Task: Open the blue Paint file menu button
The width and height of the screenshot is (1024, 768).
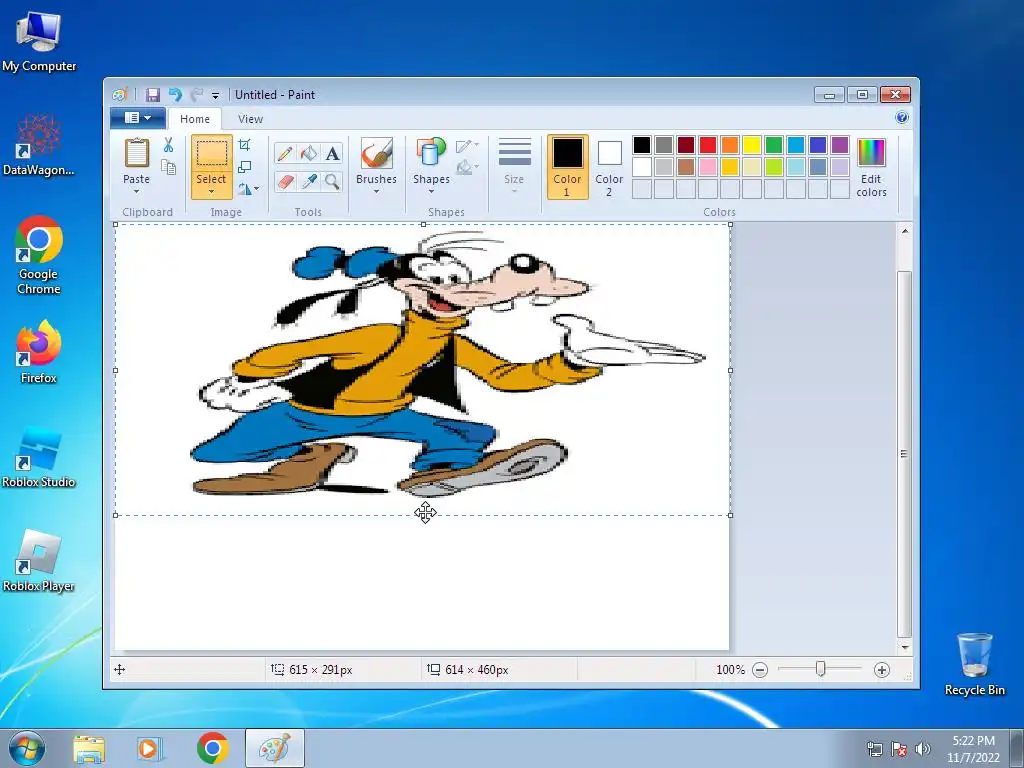Action: tap(138, 118)
